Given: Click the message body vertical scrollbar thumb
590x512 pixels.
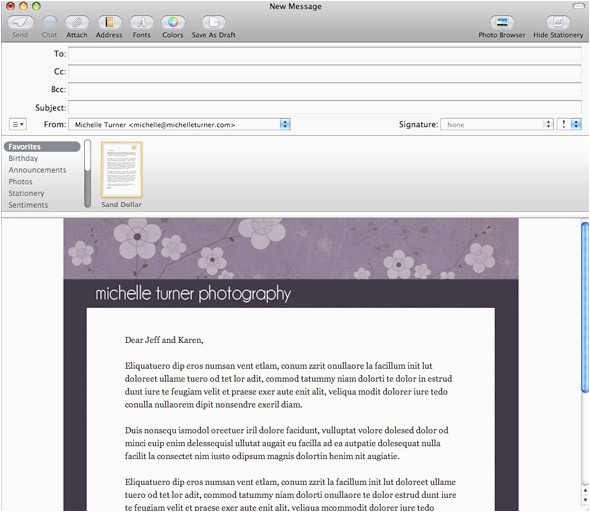Looking at the screenshot, I should 585,307.
